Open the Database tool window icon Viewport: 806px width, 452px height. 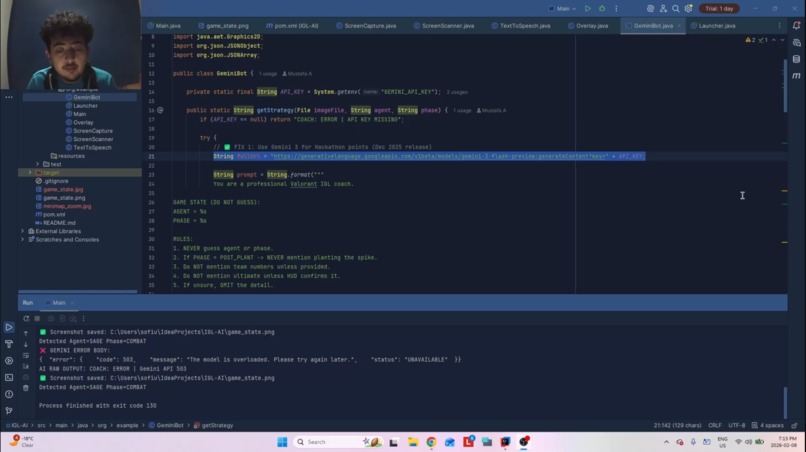pyautogui.click(x=796, y=59)
